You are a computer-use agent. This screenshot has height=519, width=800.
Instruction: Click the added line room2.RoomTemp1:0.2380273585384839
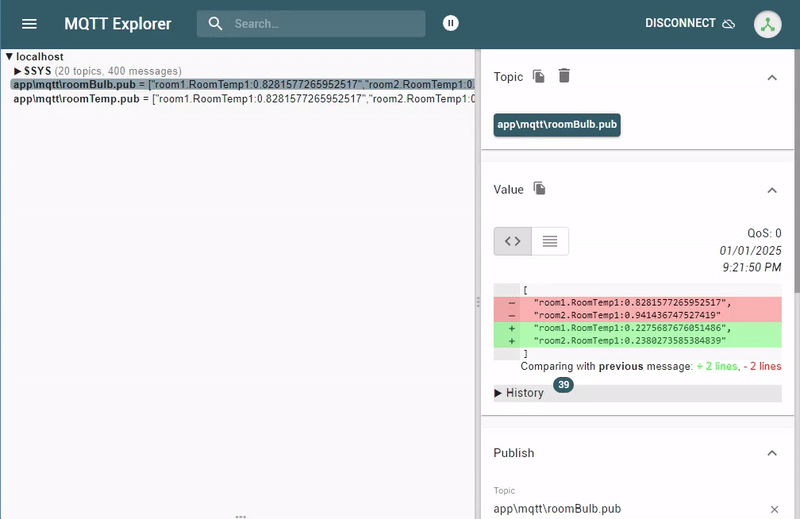tap(638, 341)
